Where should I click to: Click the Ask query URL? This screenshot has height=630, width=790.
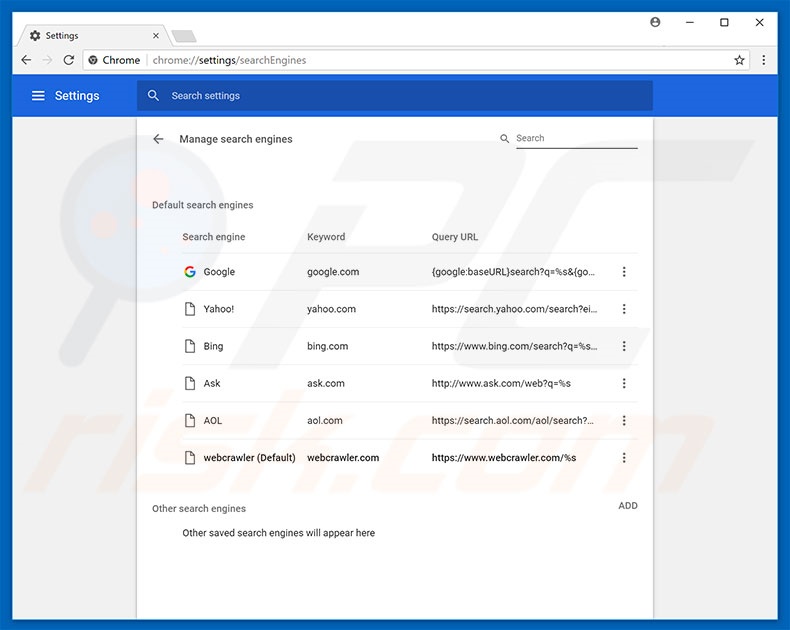(501, 384)
